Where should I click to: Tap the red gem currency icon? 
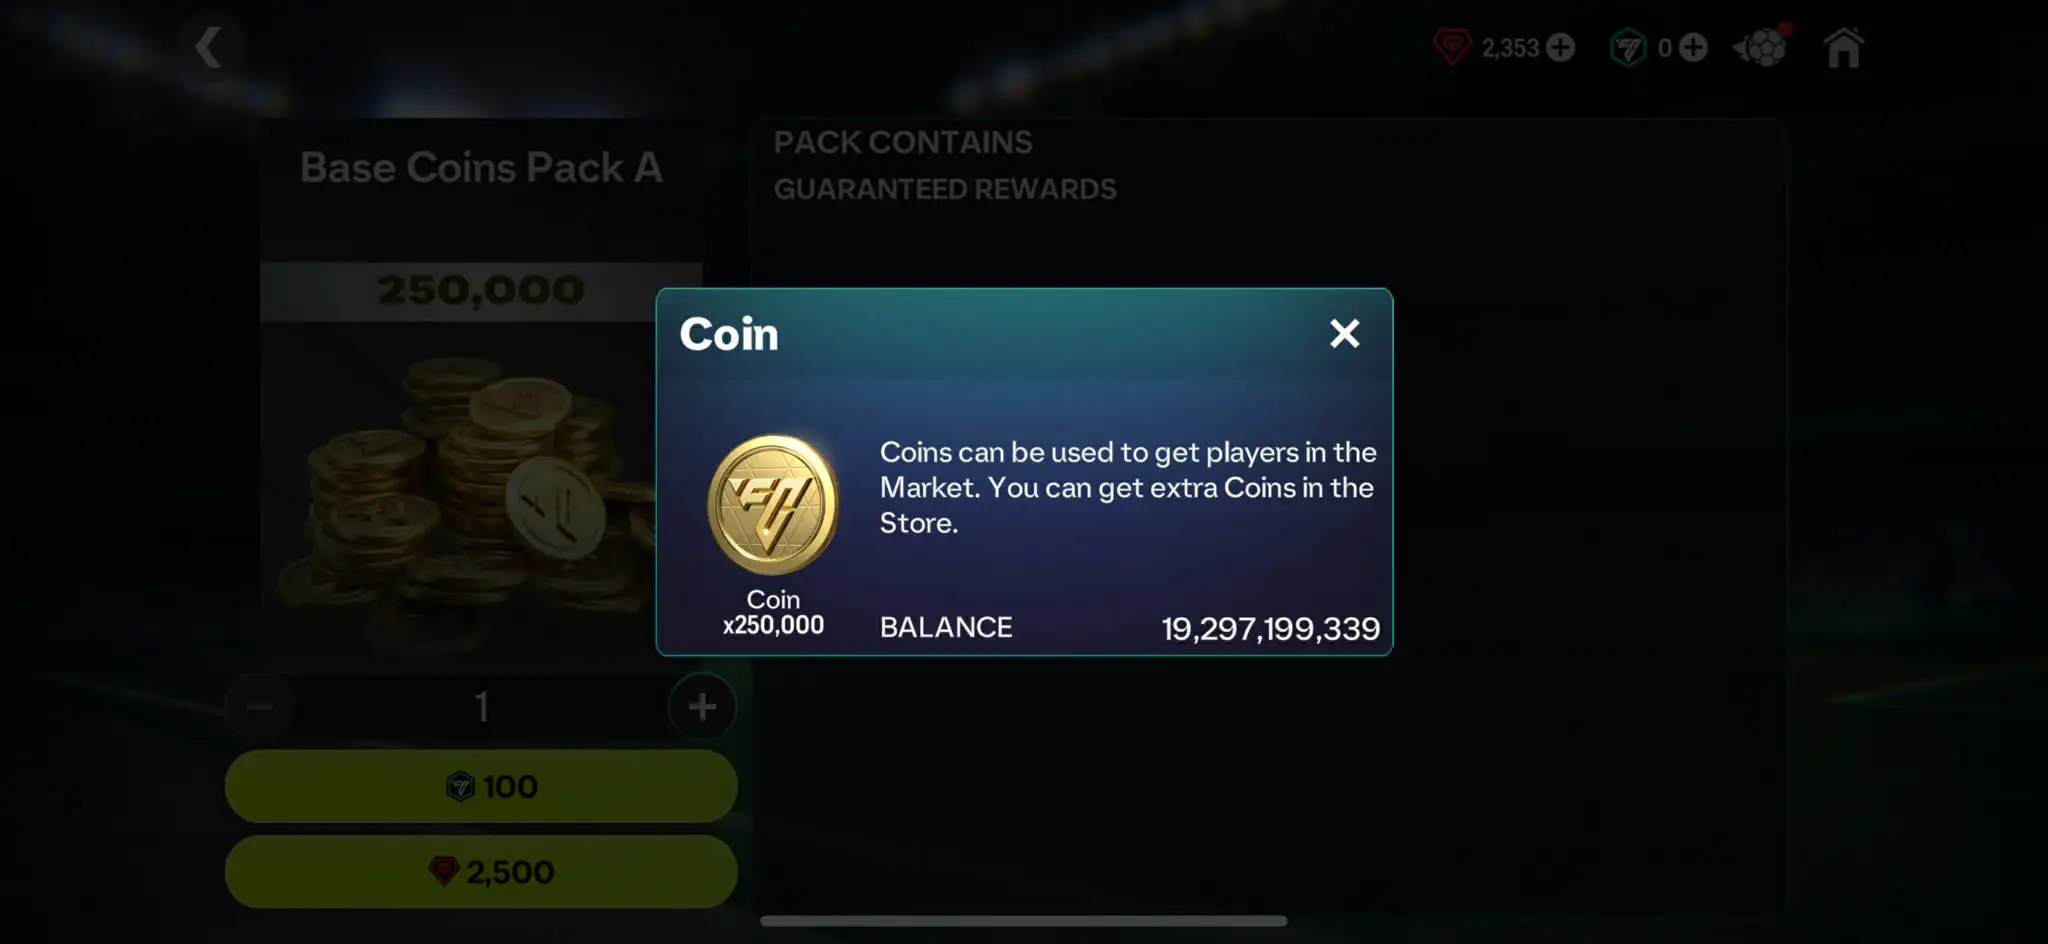coord(1452,47)
